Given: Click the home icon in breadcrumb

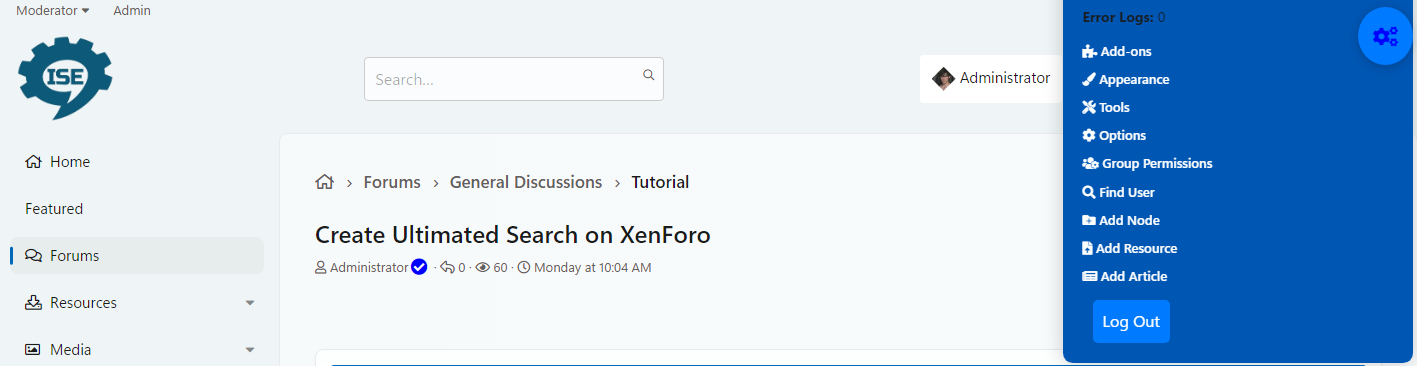Looking at the screenshot, I should click(324, 182).
